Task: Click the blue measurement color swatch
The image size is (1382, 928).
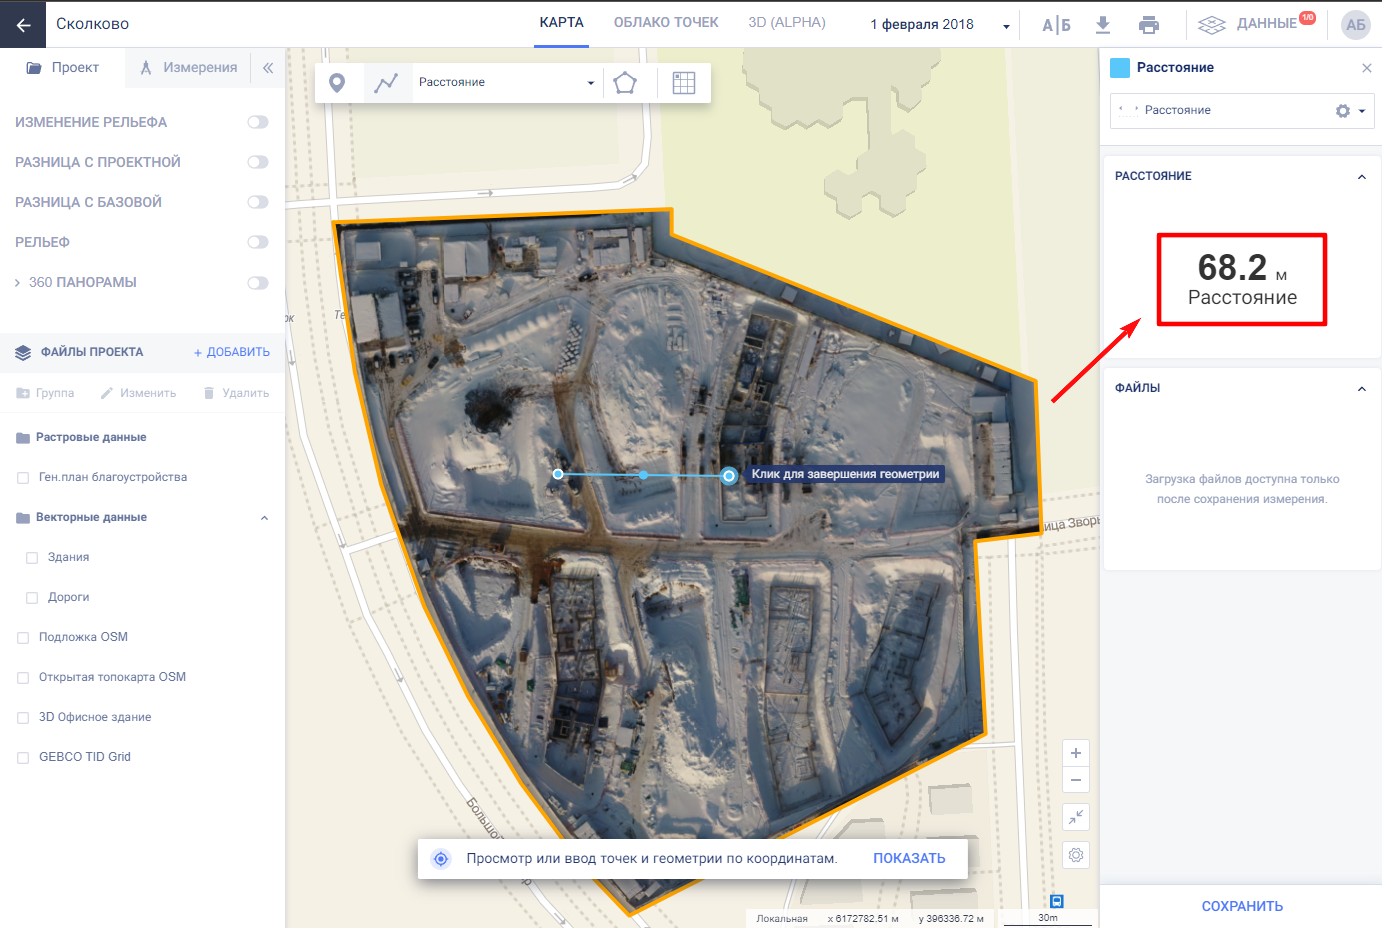Action: 1120,68
